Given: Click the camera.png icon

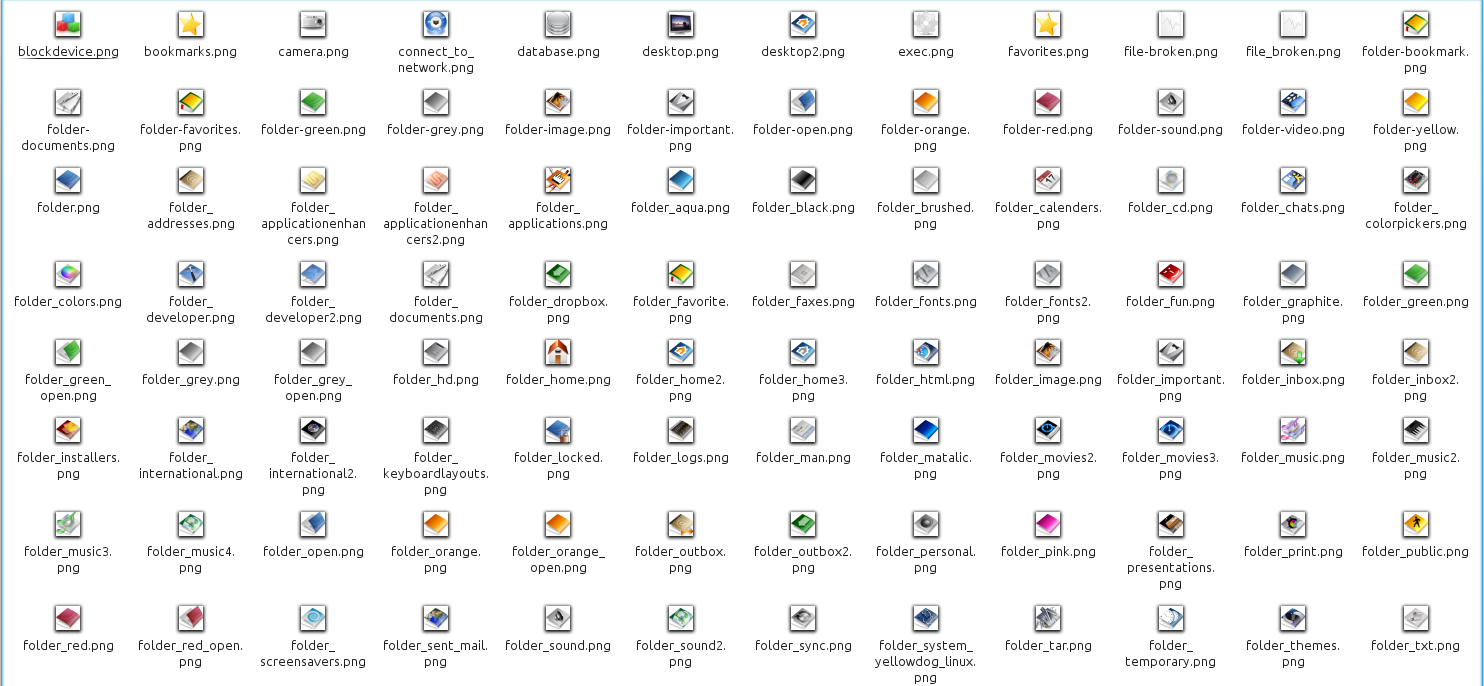Looking at the screenshot, I should [313, 24].
